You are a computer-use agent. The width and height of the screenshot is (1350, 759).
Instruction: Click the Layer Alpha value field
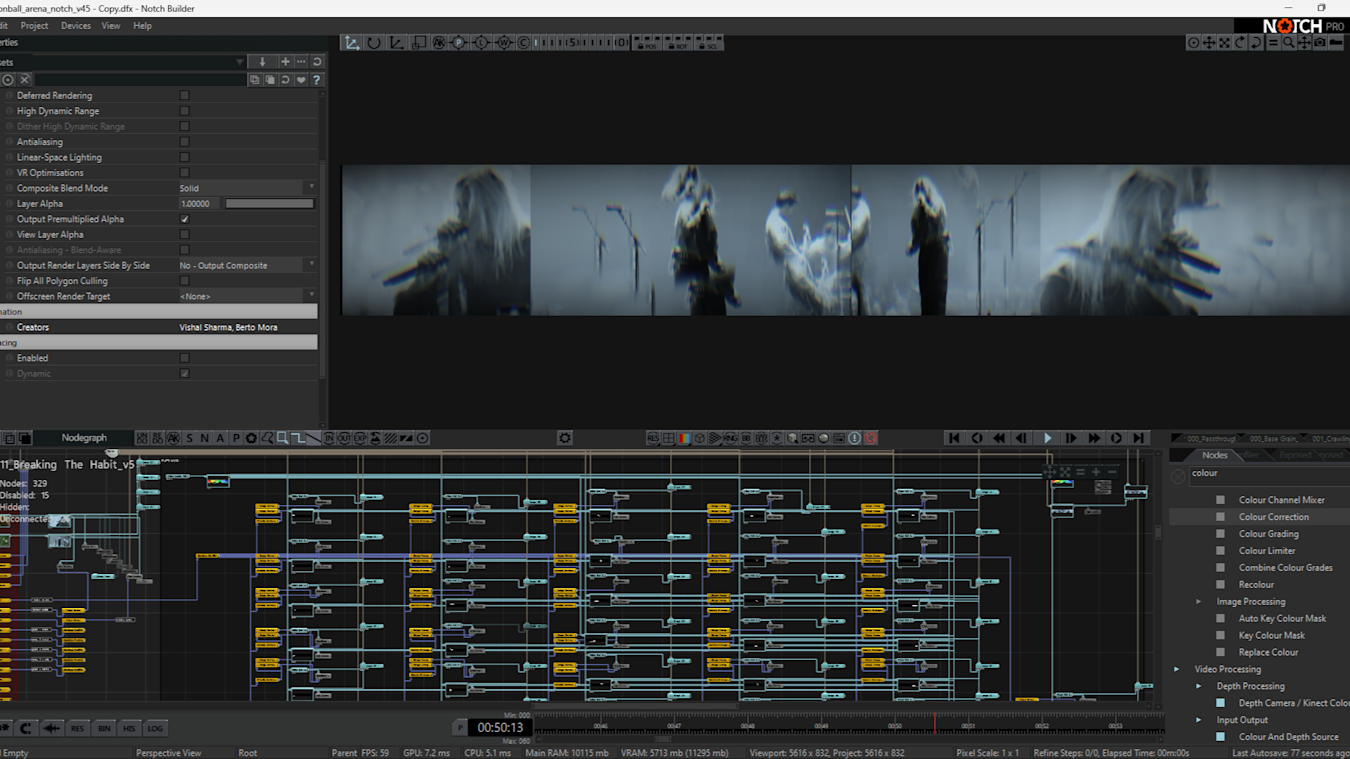pos(199,204)
